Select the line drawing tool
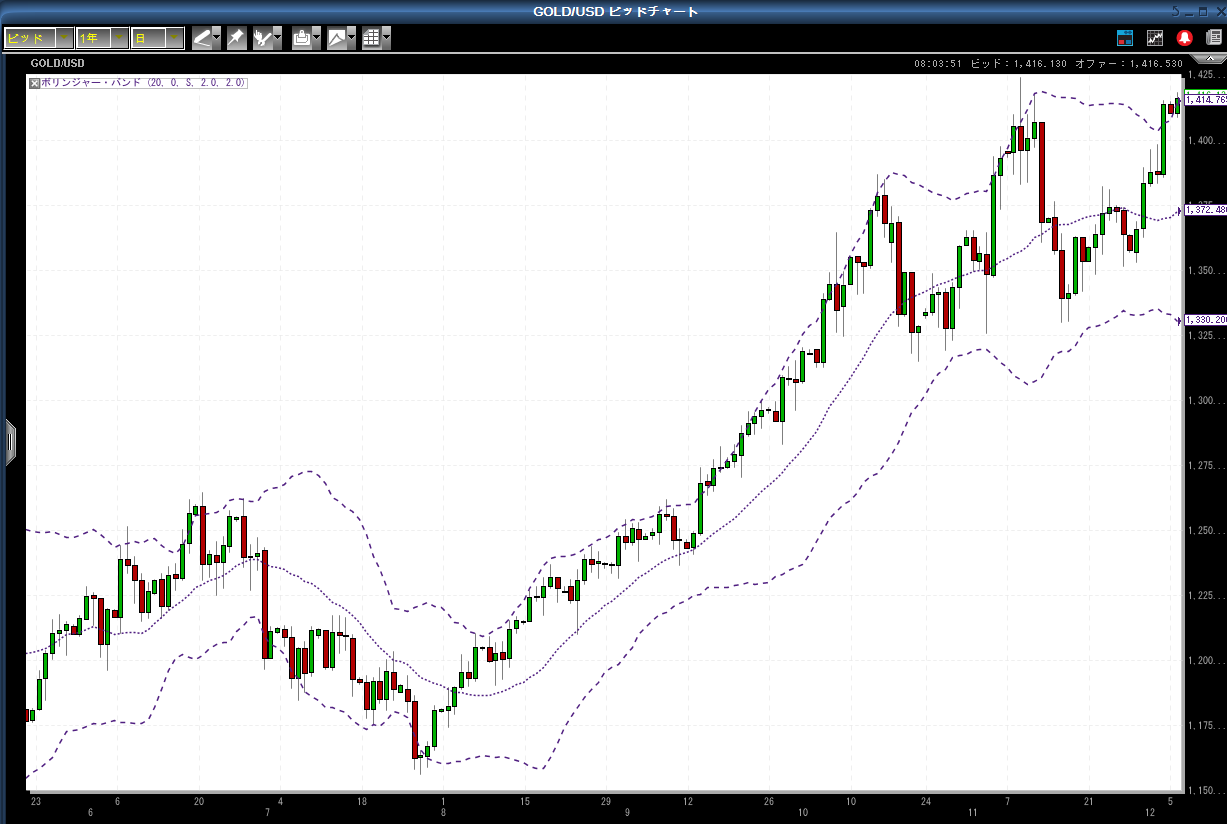 tap(202, 38)
